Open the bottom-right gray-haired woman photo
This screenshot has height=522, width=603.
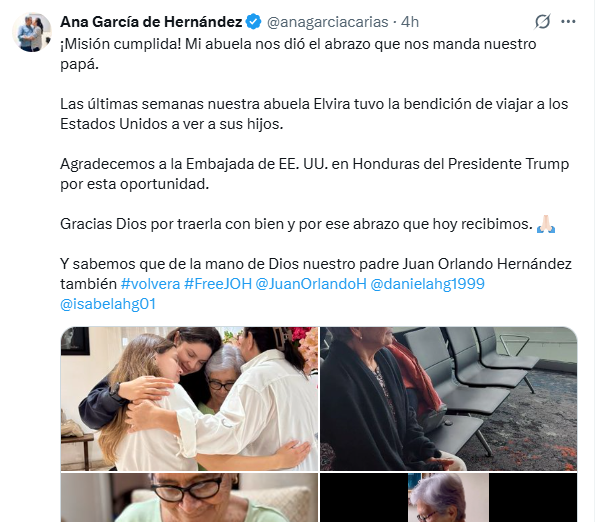448,497
